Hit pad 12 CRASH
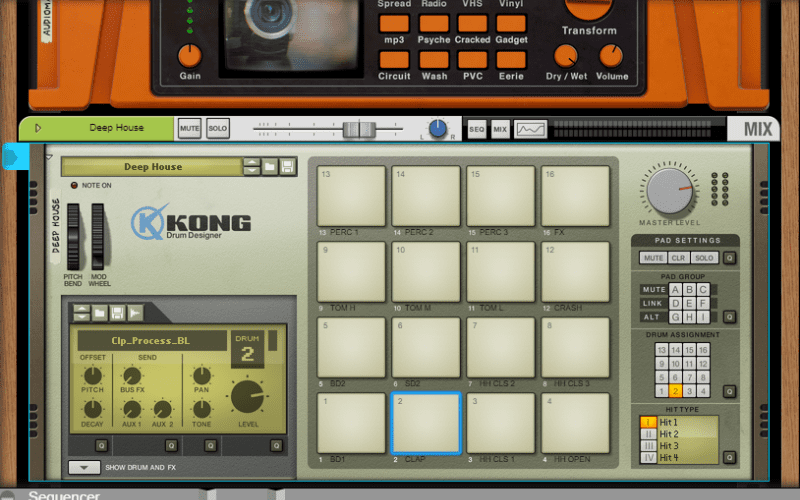This screenshot has height=500, width=800. pos(576,272)
